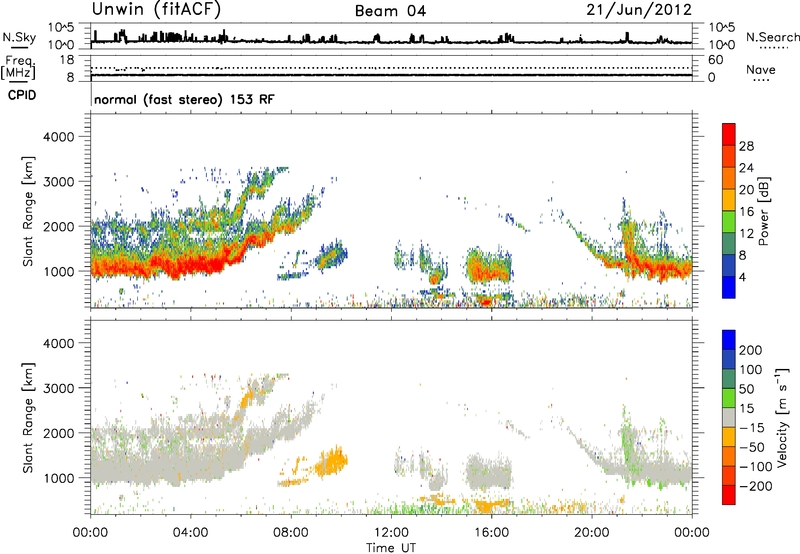The width and height of the screenshot is (800, 554).
Task: Click the dotted line sample under N.Search
Action: 774,48
